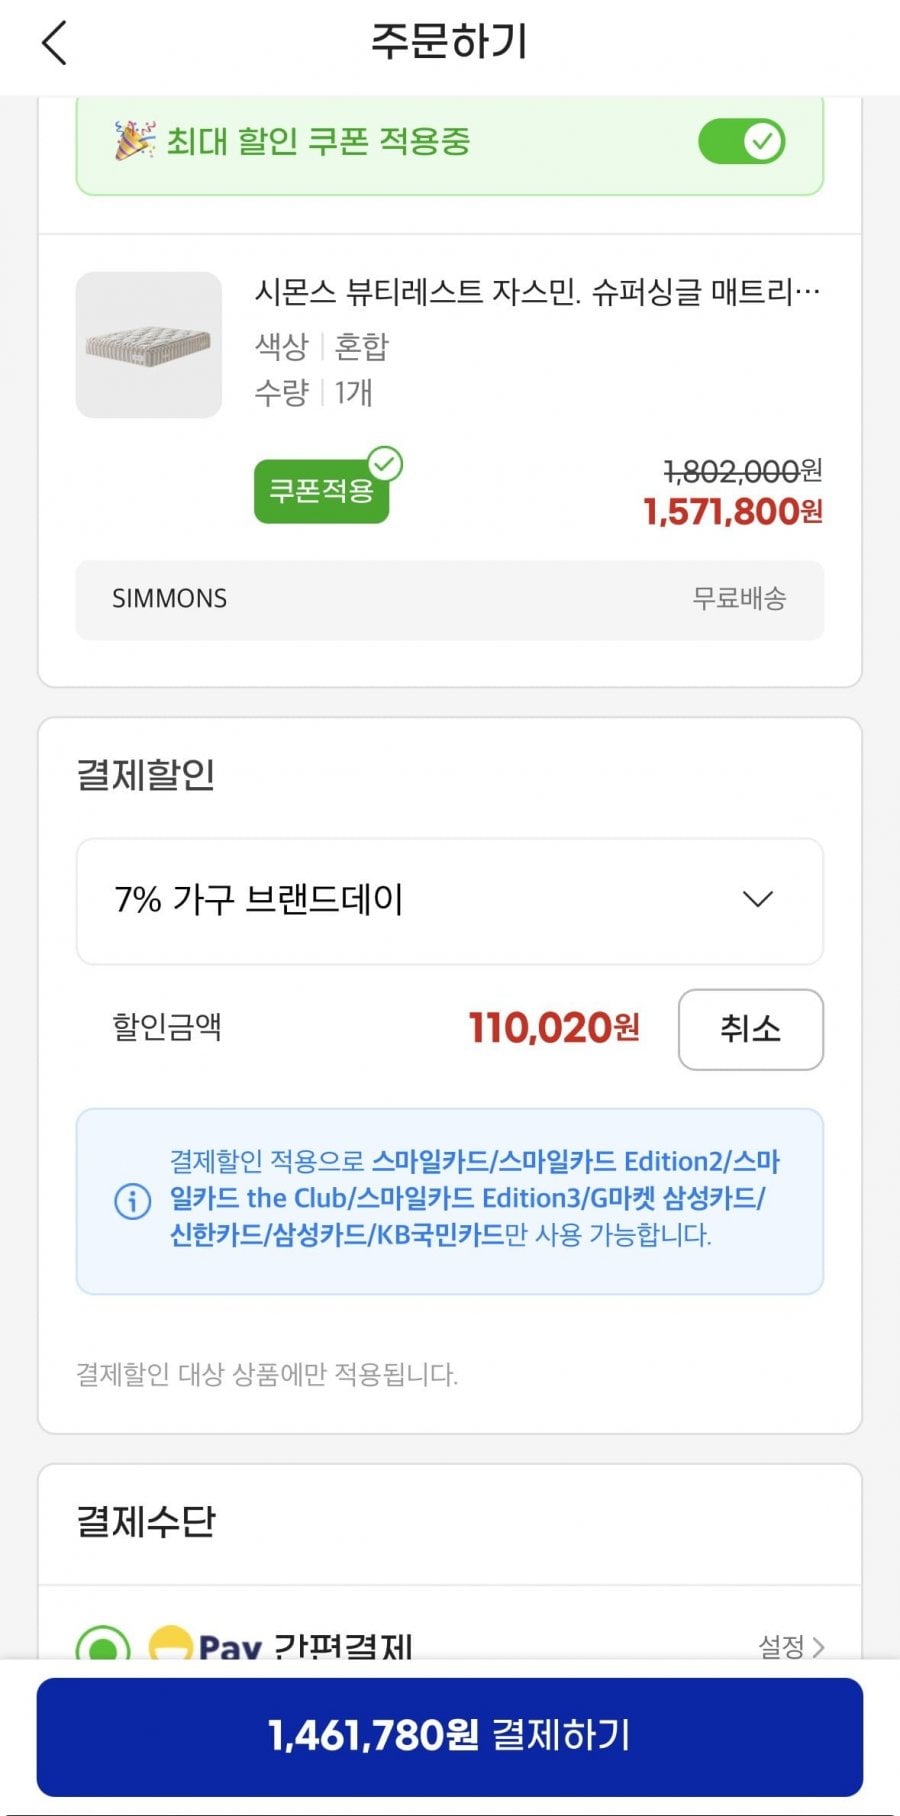The width and height of the screenshot is (900, 1816).
Task: Expand the payment discount chevron arrow
Action: point(758,900)
